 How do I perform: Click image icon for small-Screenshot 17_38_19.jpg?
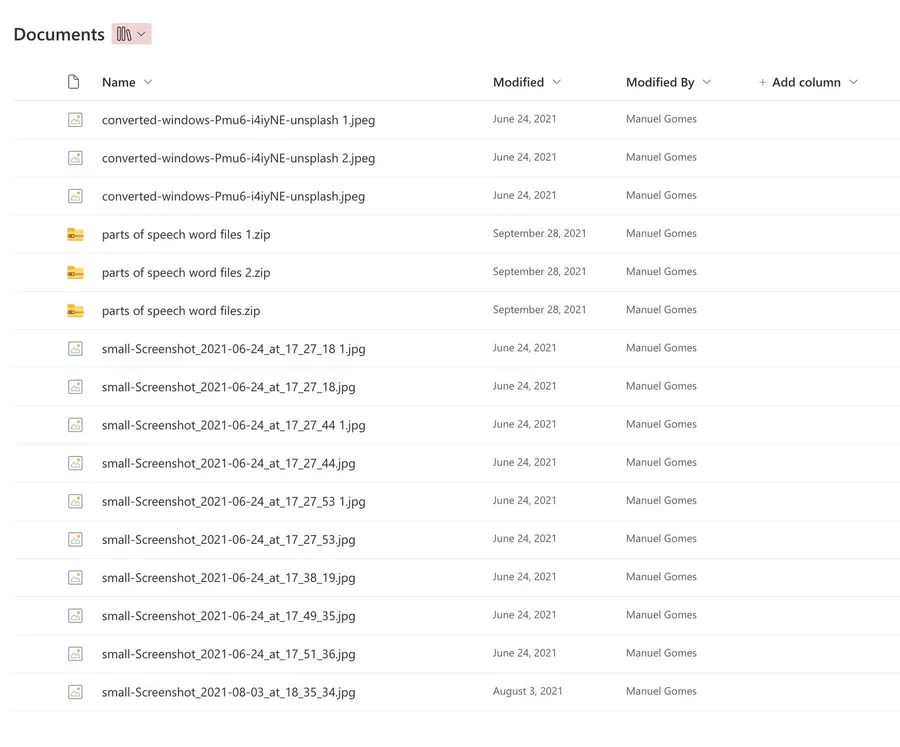pyautogui.click(x=75, y=578)
